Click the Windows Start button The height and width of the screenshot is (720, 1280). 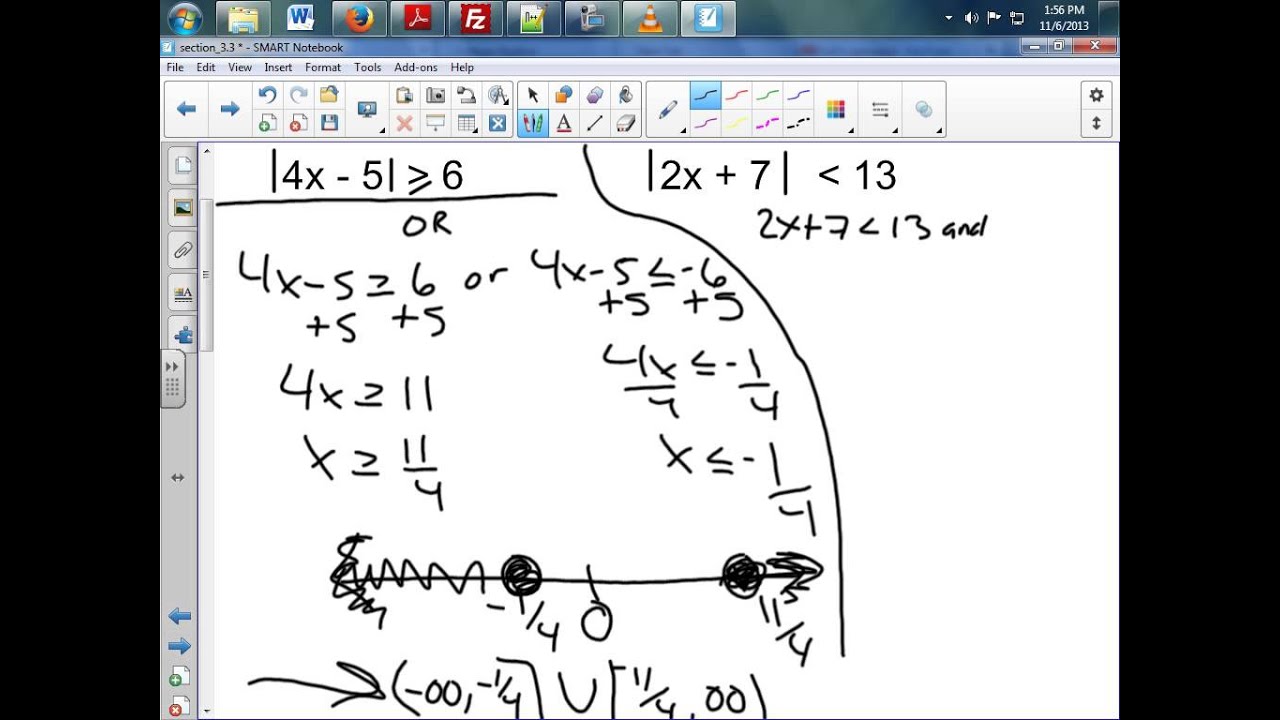[x=186, y=18]
